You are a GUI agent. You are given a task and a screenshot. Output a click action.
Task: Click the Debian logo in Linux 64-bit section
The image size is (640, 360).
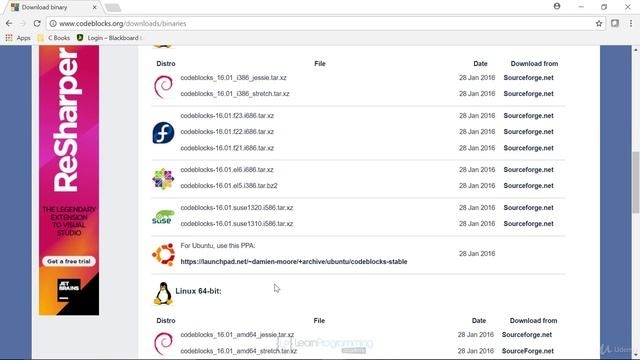(164, 343)
